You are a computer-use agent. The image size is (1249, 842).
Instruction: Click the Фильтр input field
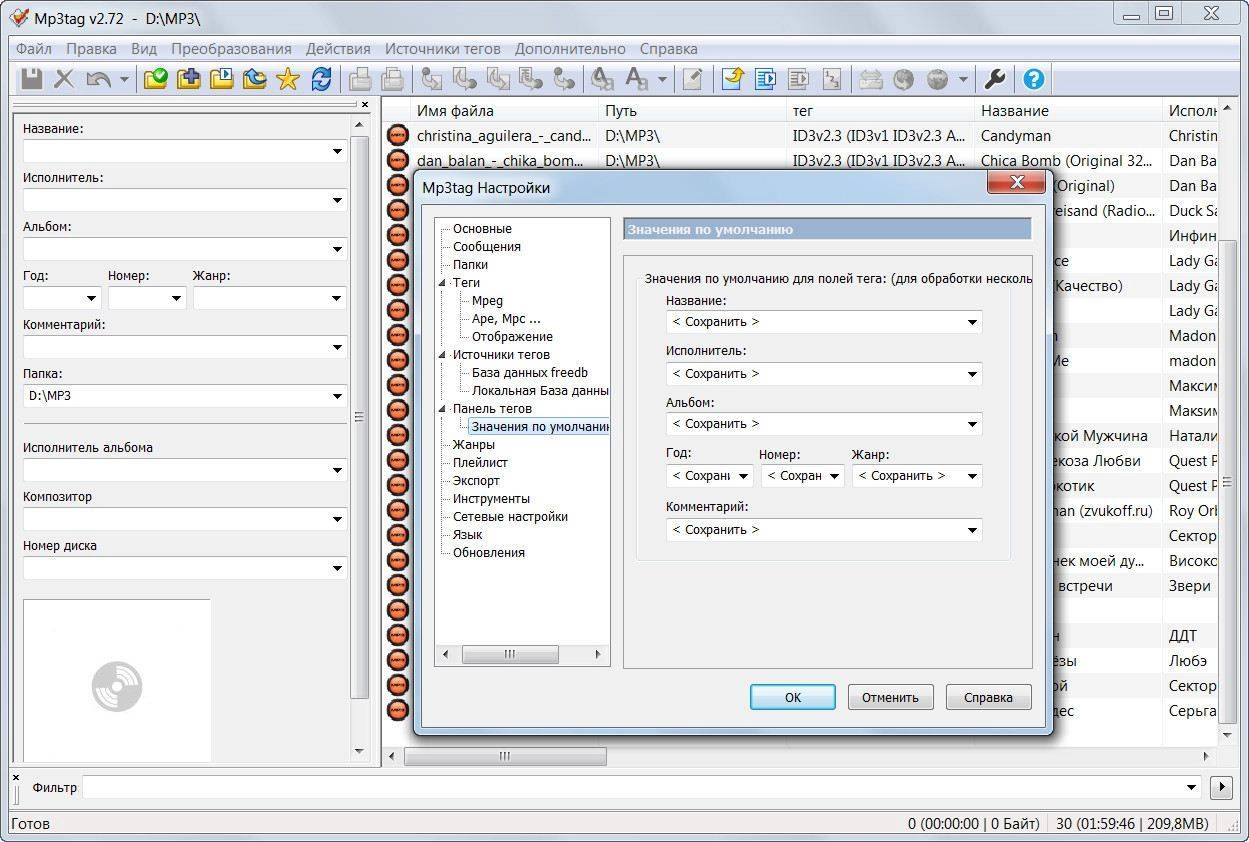point(642,787)
